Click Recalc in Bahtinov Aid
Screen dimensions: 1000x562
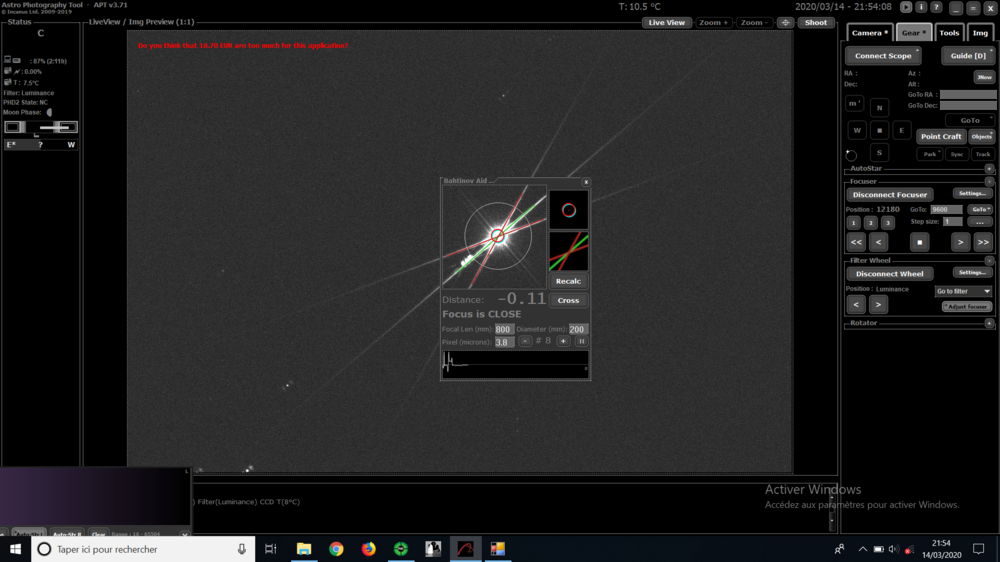[568, 281]
